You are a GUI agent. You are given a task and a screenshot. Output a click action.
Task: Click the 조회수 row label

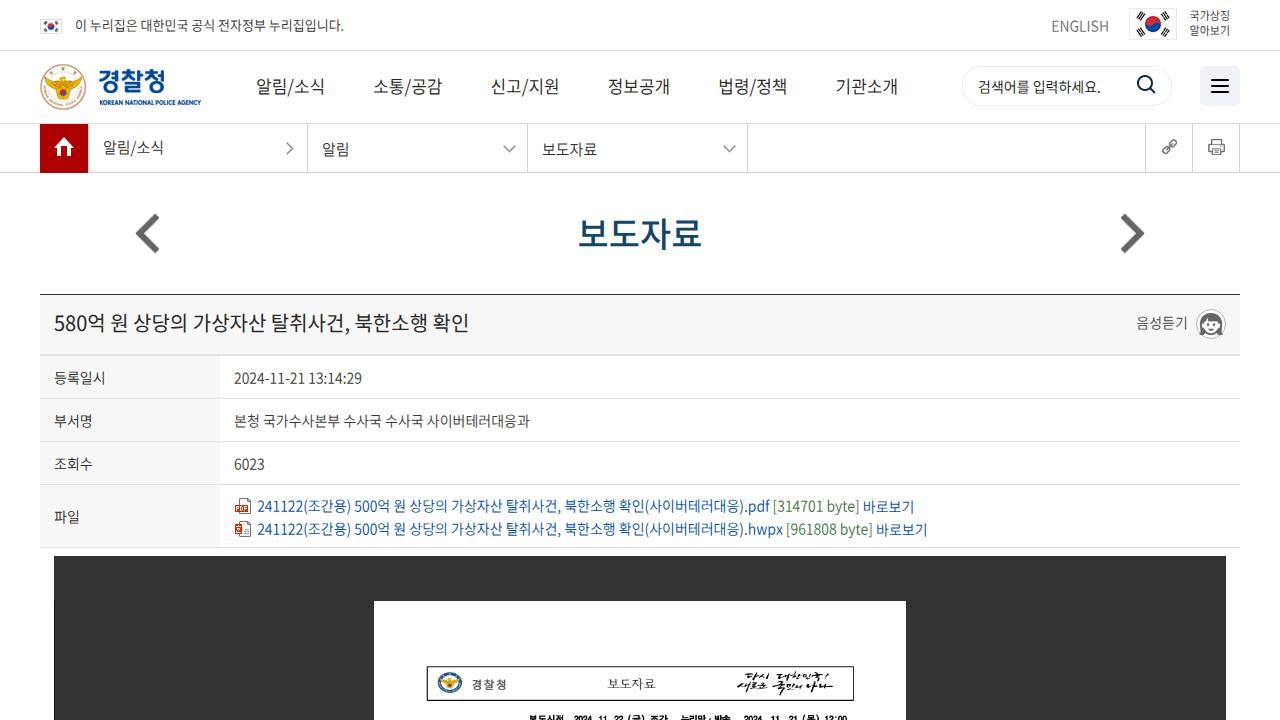73,464
